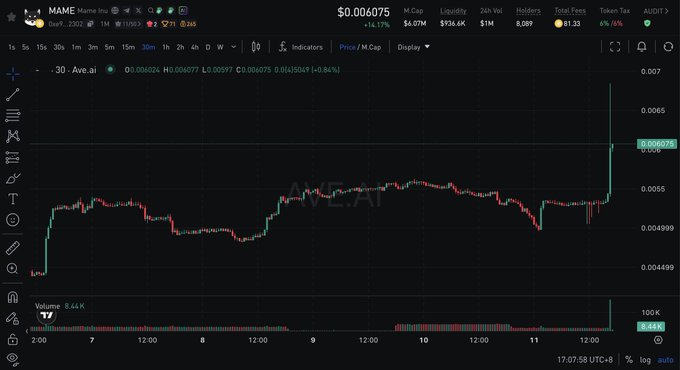Viewport: 680px width, 370px height.
Task: Click the MAME token avatar
Action: tap(33, 17)
